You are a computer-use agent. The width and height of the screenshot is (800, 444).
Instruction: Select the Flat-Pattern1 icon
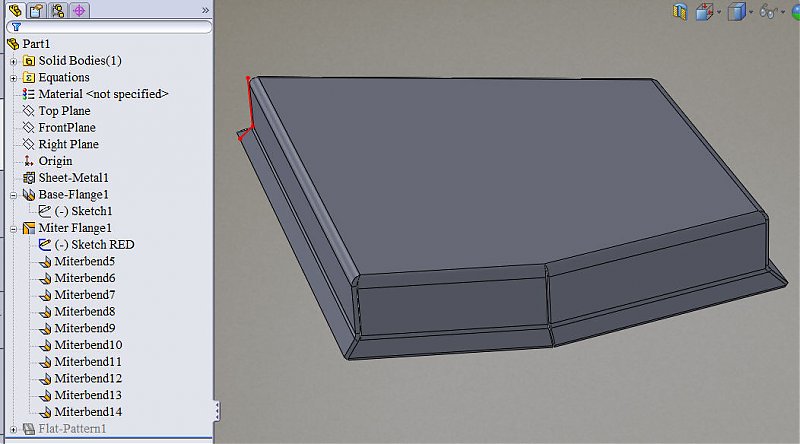[29, 429]
